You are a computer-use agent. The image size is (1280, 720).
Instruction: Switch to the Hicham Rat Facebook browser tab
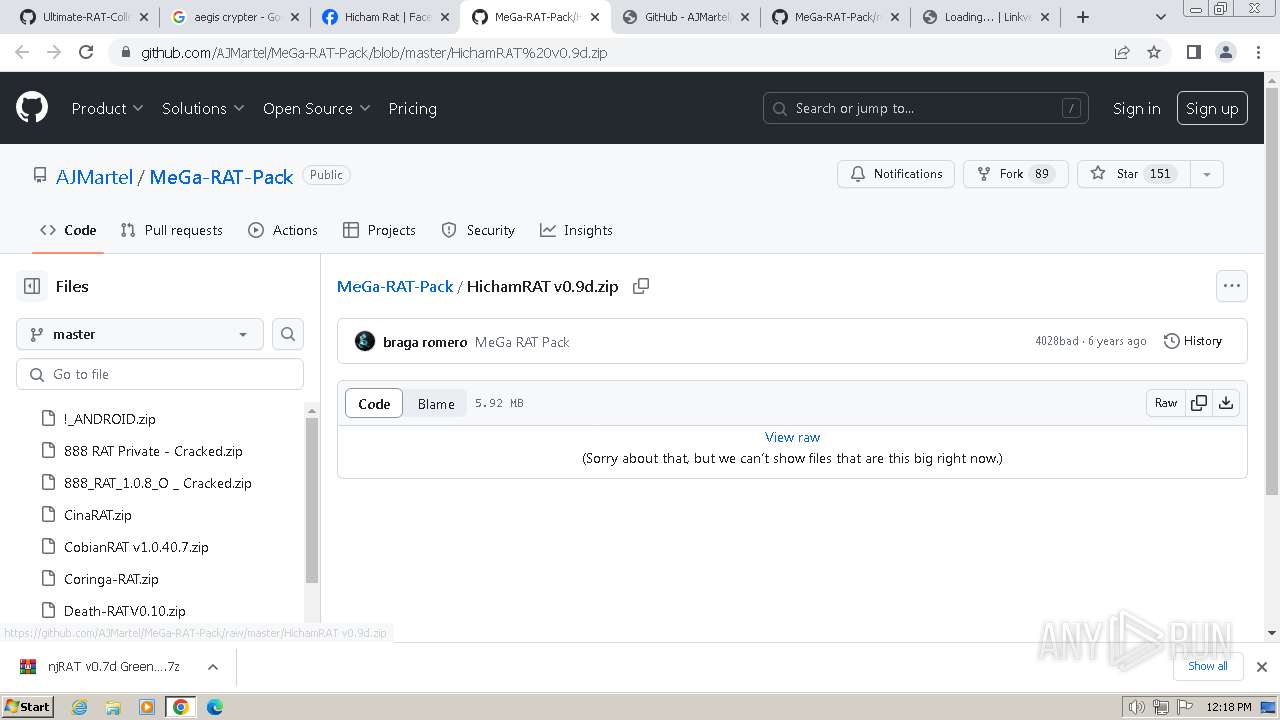(x=384, y=17)
